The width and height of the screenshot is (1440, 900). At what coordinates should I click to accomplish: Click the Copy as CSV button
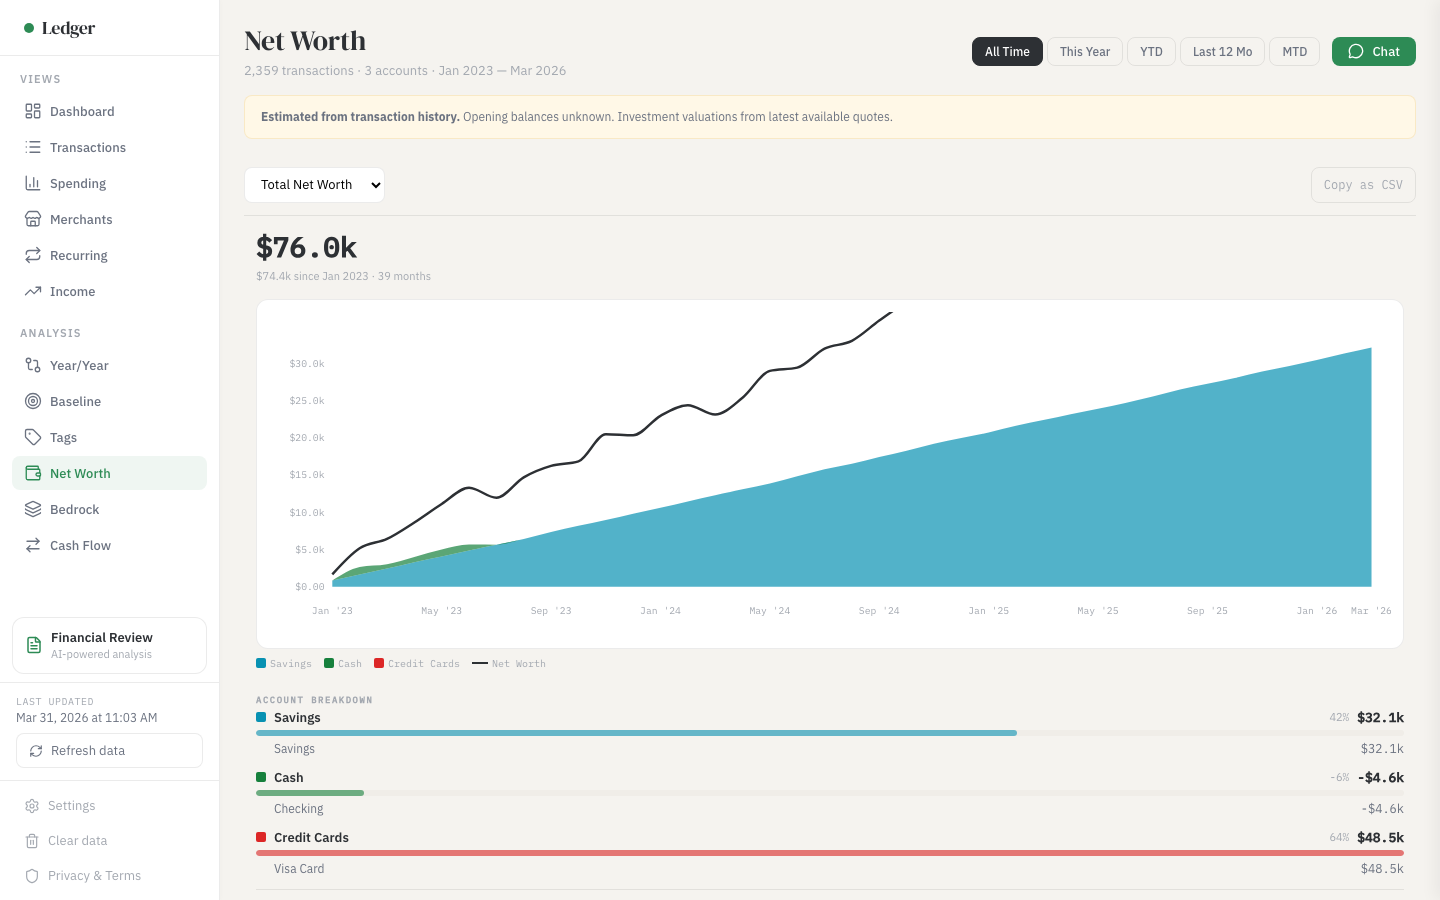[x=1363, y=184]
